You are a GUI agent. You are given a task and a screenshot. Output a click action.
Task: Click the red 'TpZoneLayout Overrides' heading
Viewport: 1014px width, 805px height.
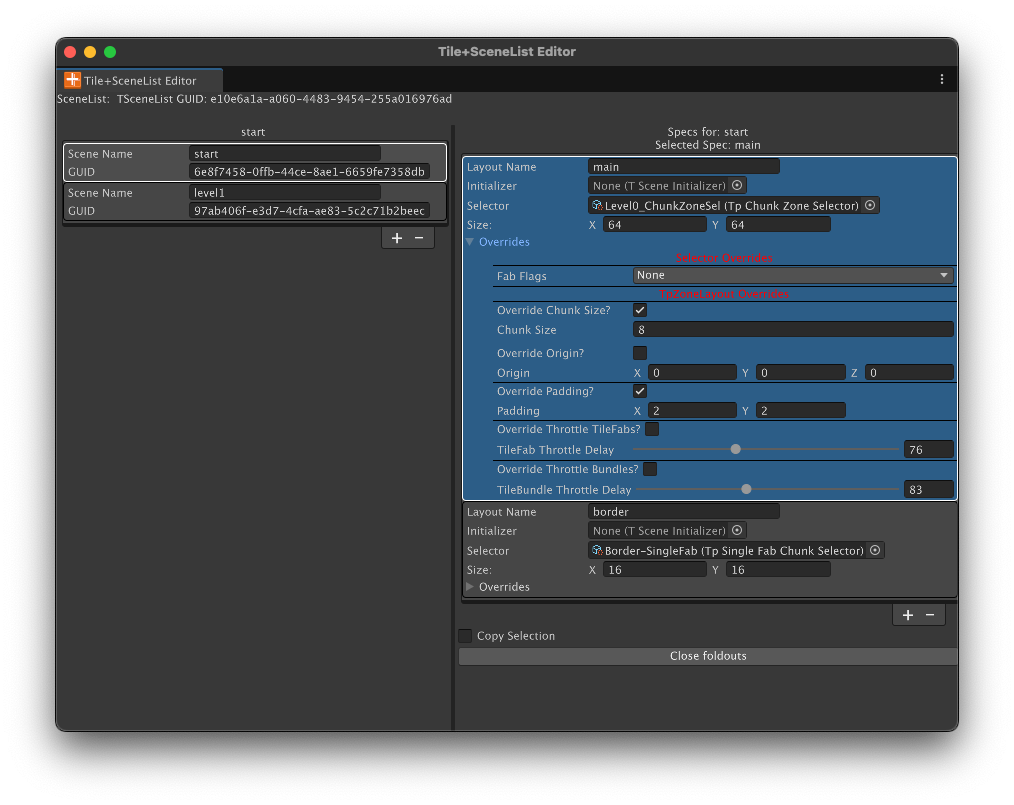point(724,294)
